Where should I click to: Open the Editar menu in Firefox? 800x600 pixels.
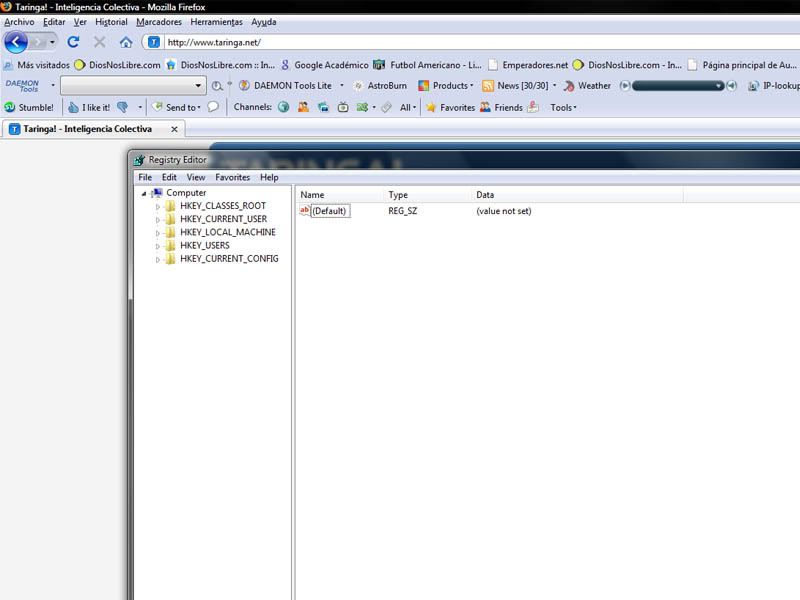click(x=54, y=22)
